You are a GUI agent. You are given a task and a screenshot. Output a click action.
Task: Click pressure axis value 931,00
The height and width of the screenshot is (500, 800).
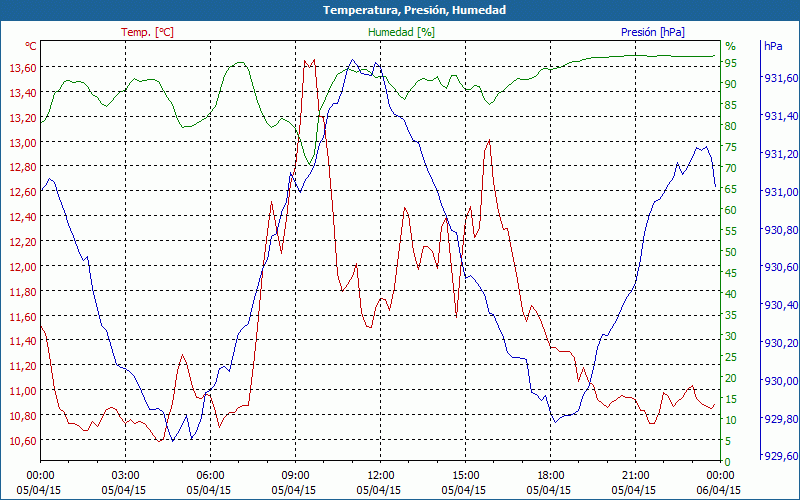780,192
